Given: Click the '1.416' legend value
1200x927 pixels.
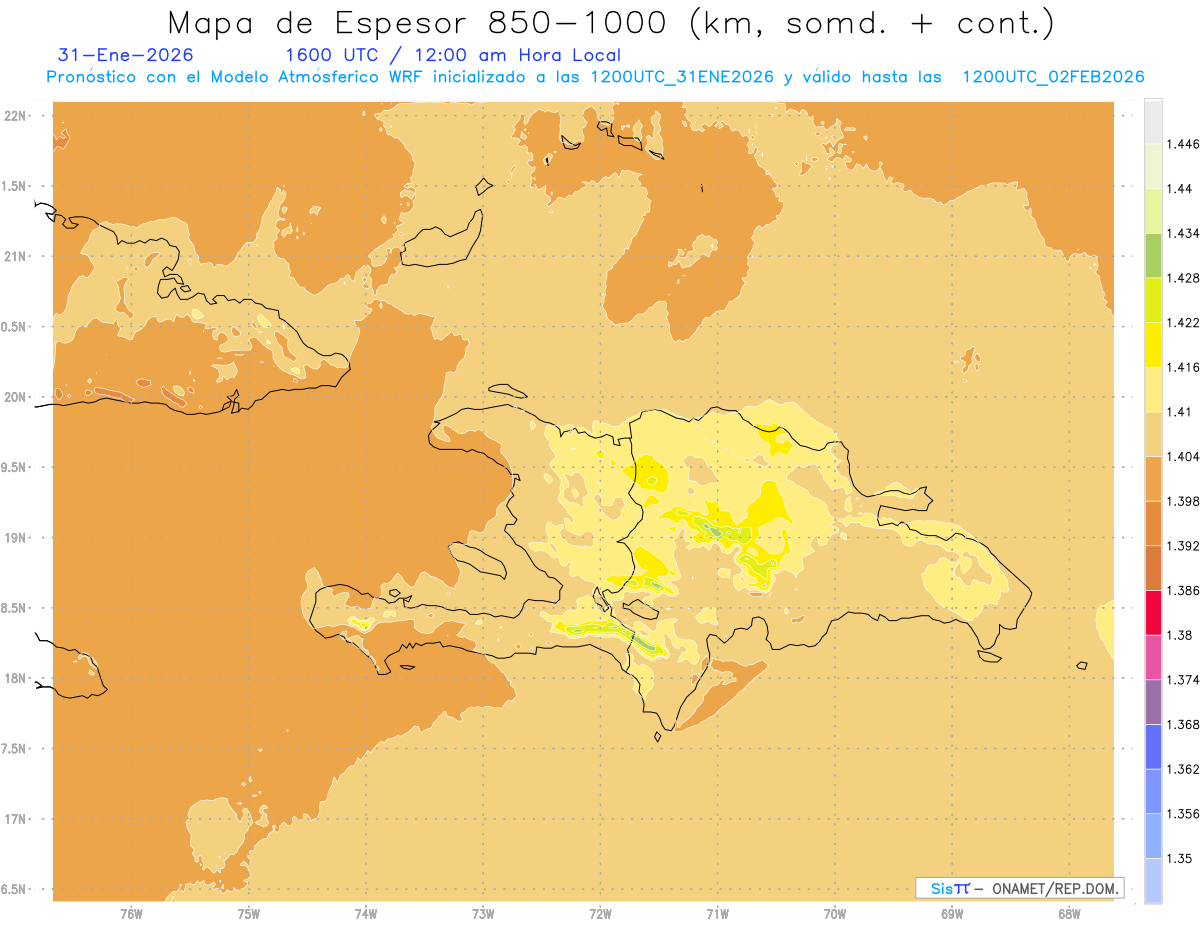Looking at the screenshot, I should click(1184, 367).
